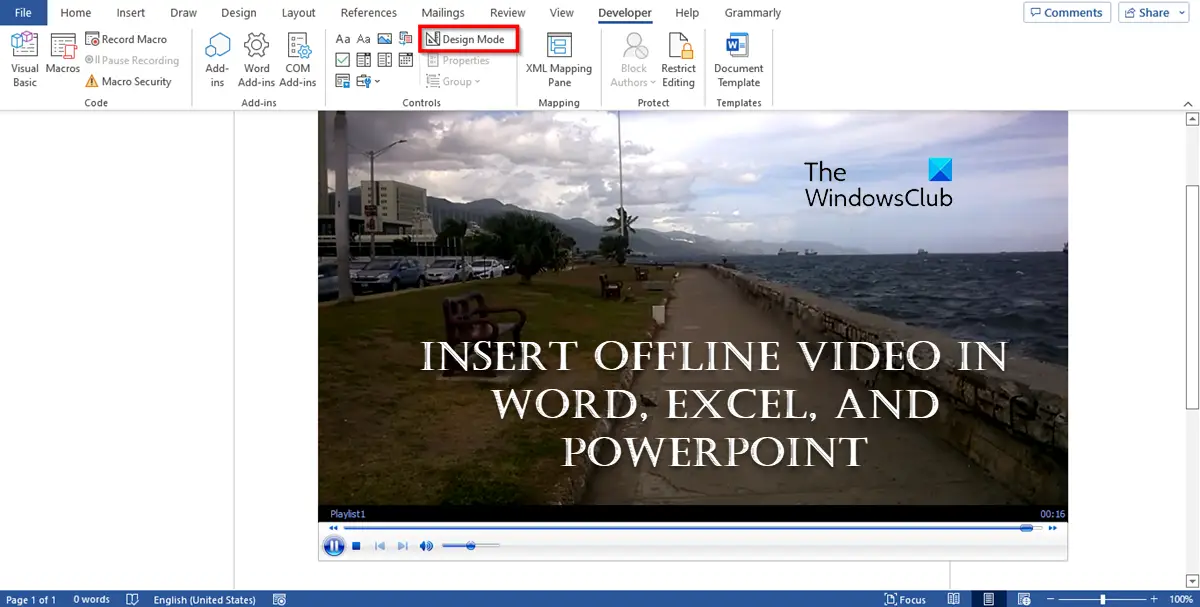1200x607 pixels.
Task: Click the video seek bar
Action: [693, 527]
